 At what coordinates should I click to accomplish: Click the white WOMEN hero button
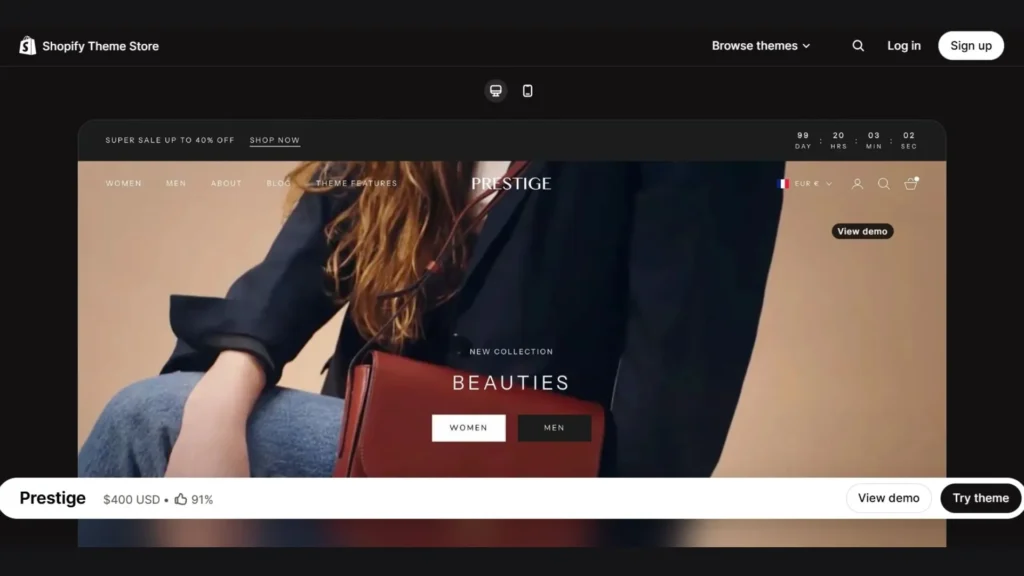[x=468, y=428]
